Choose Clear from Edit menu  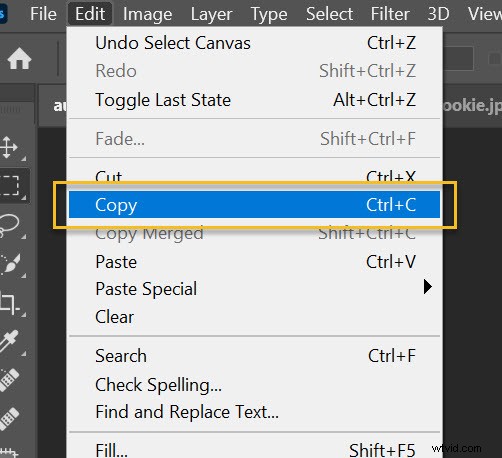coord(255,316)
